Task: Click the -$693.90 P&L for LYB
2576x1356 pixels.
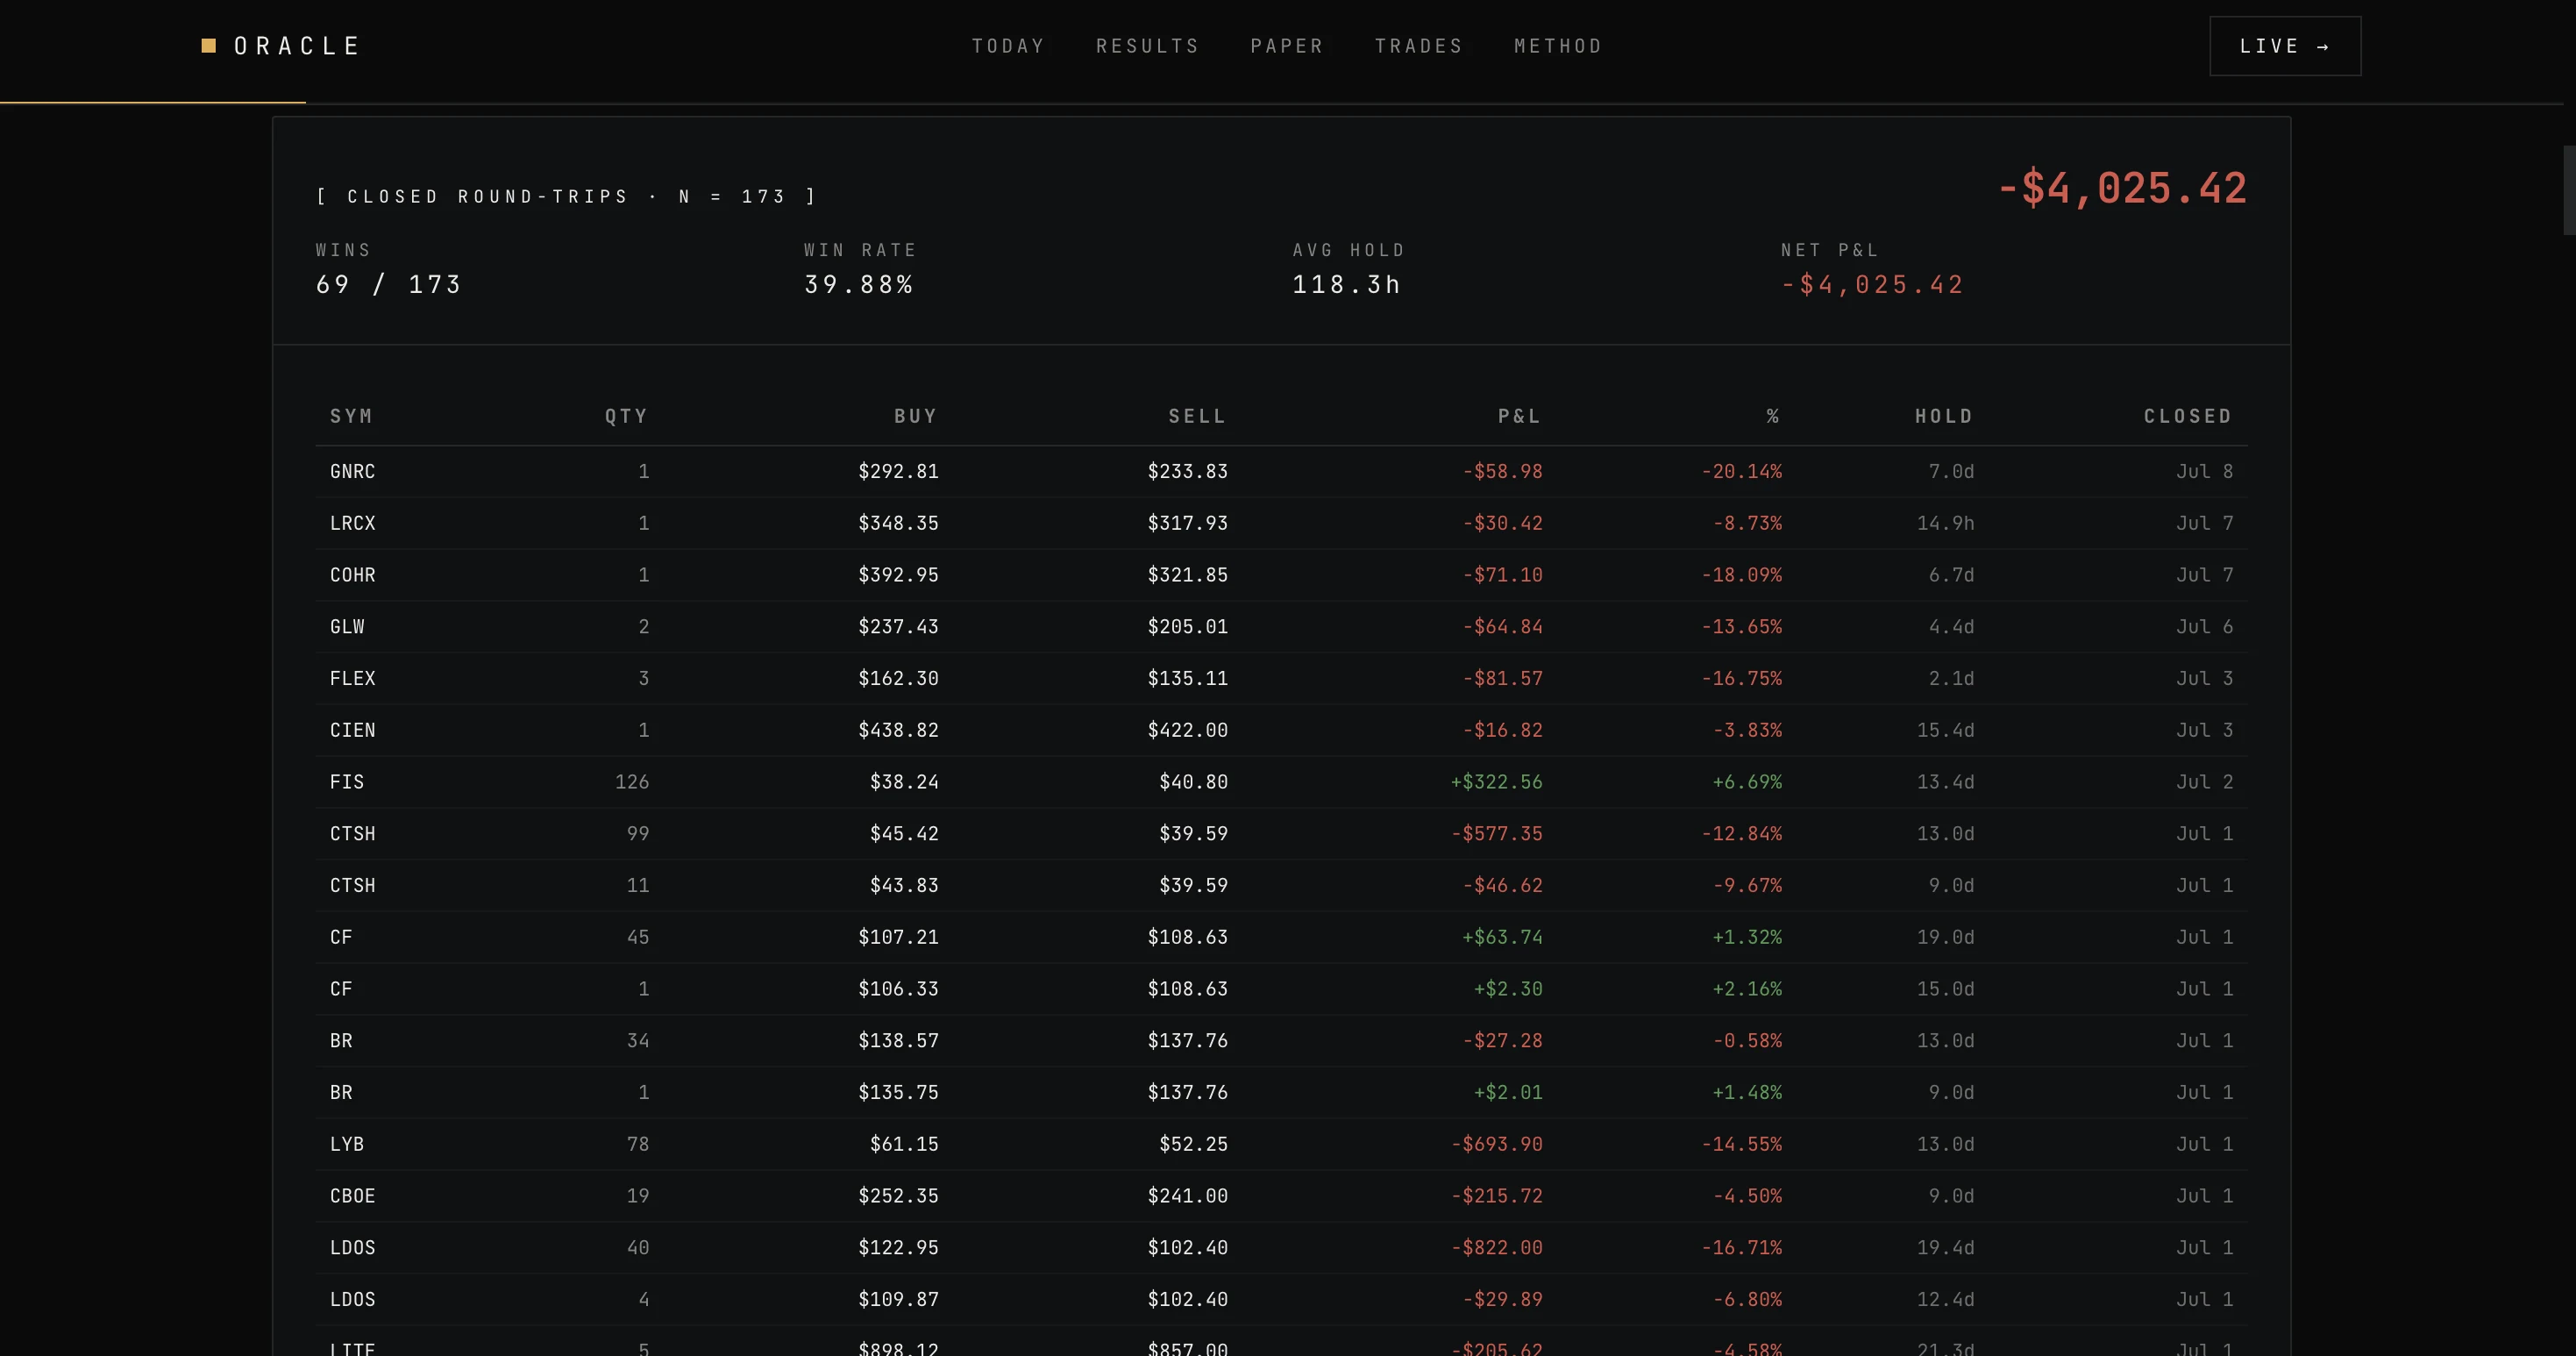Action: (x=1496, y=1144)
